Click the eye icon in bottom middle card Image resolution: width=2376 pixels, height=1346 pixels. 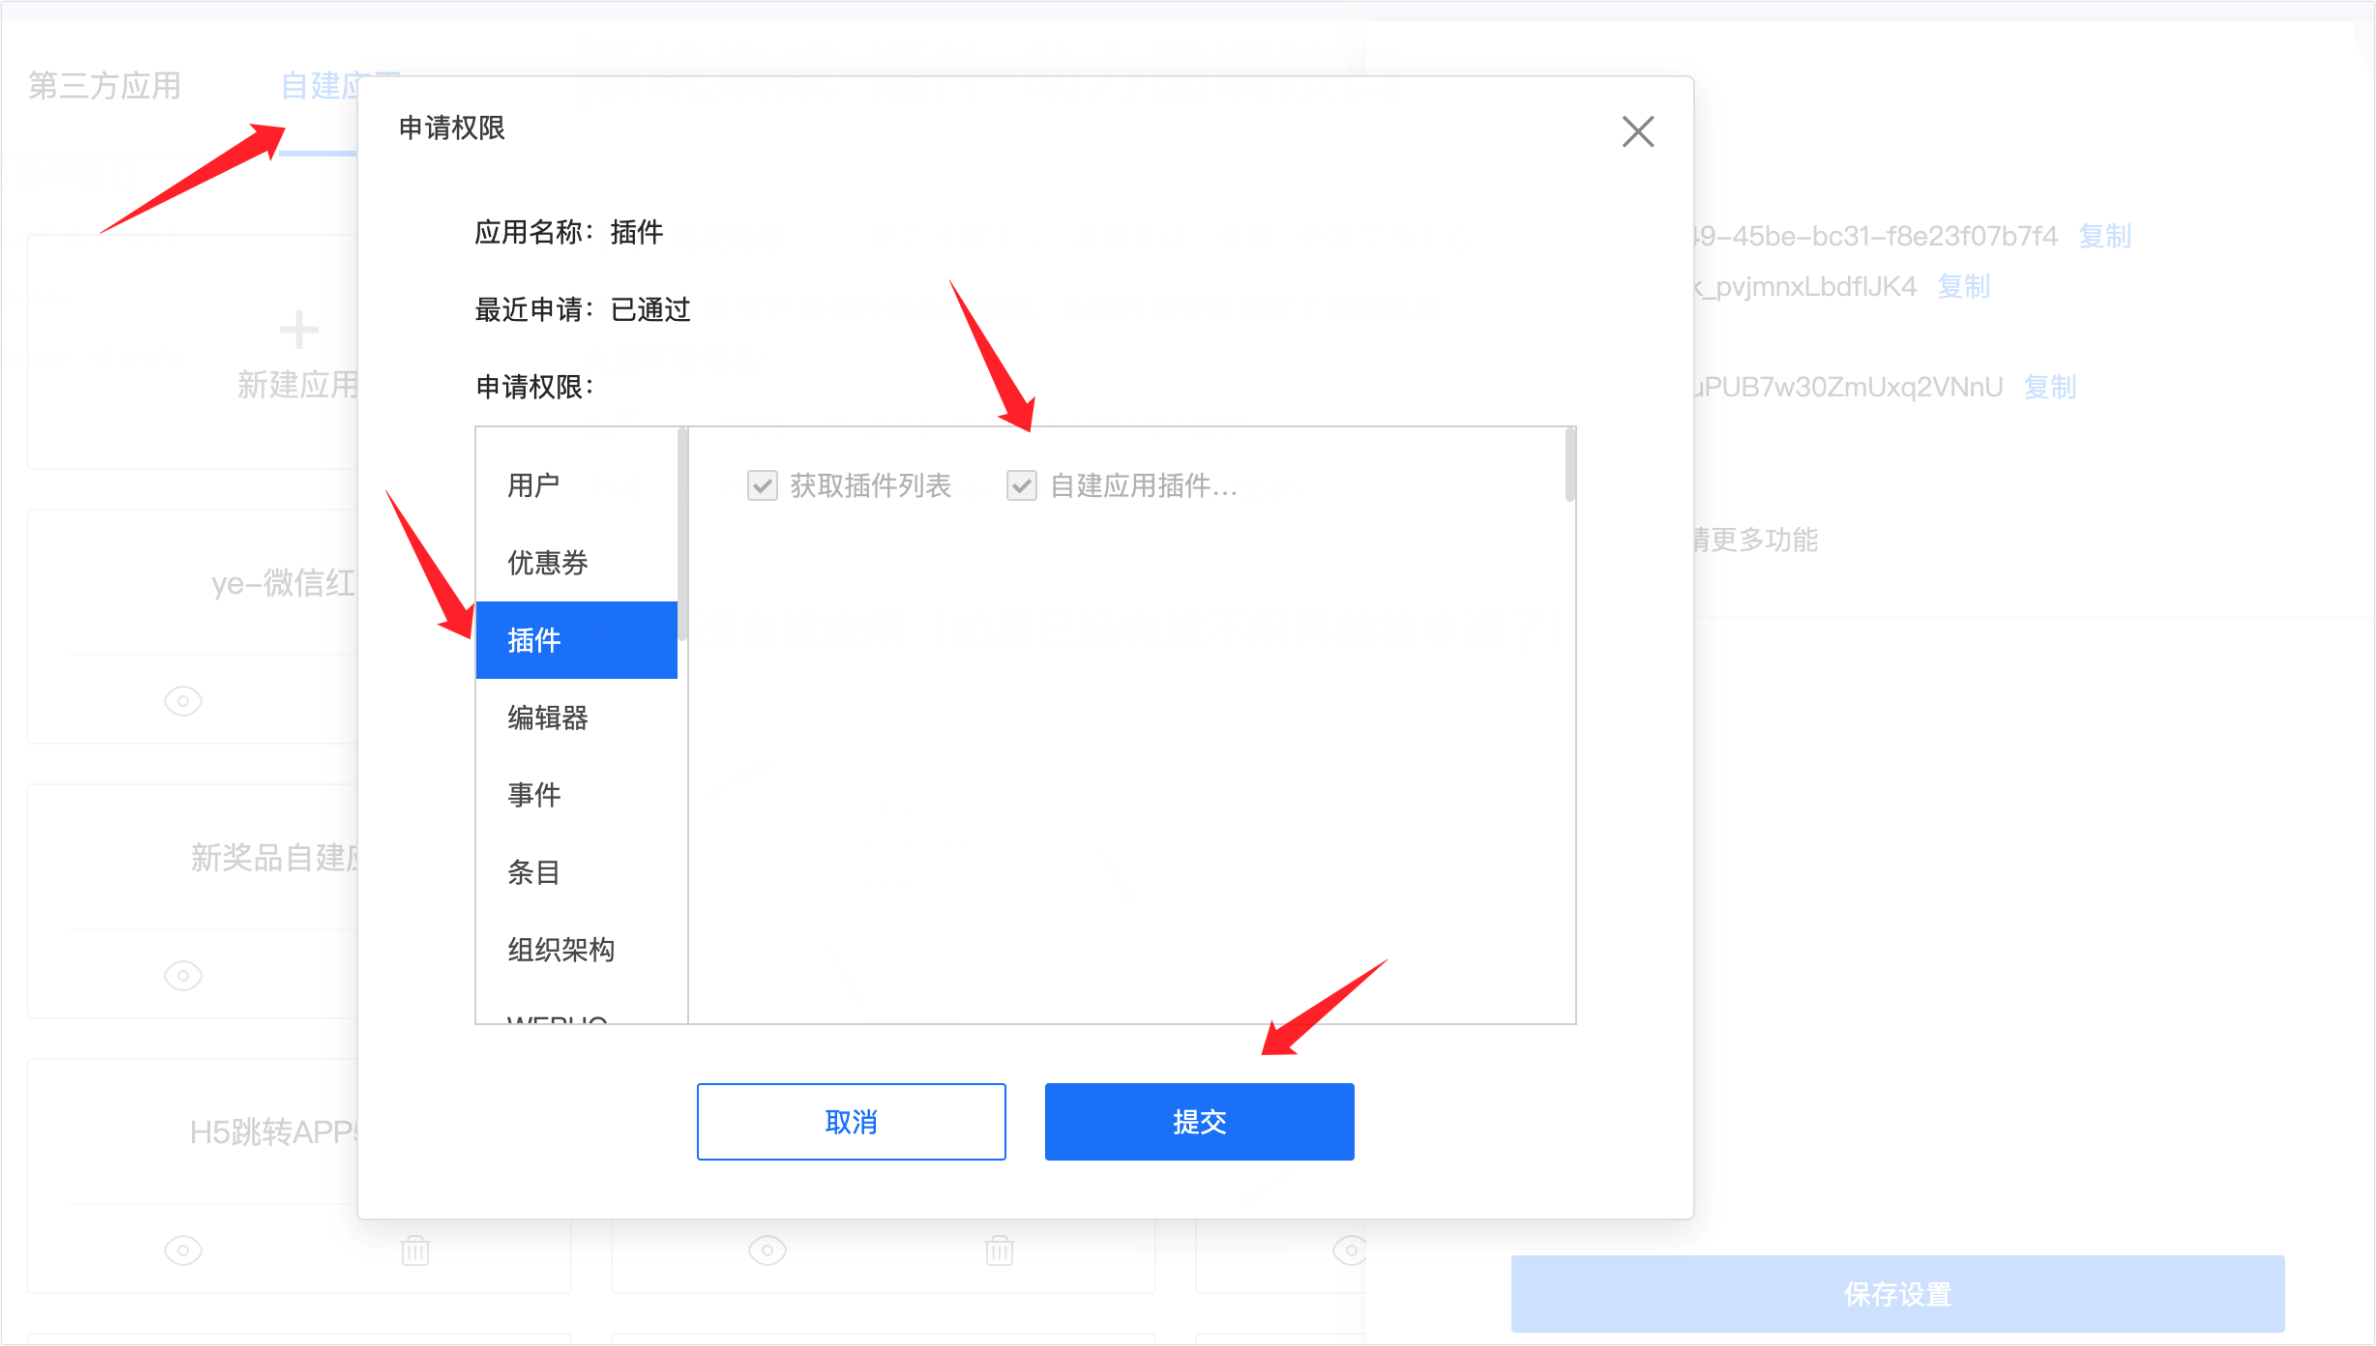767,1250
